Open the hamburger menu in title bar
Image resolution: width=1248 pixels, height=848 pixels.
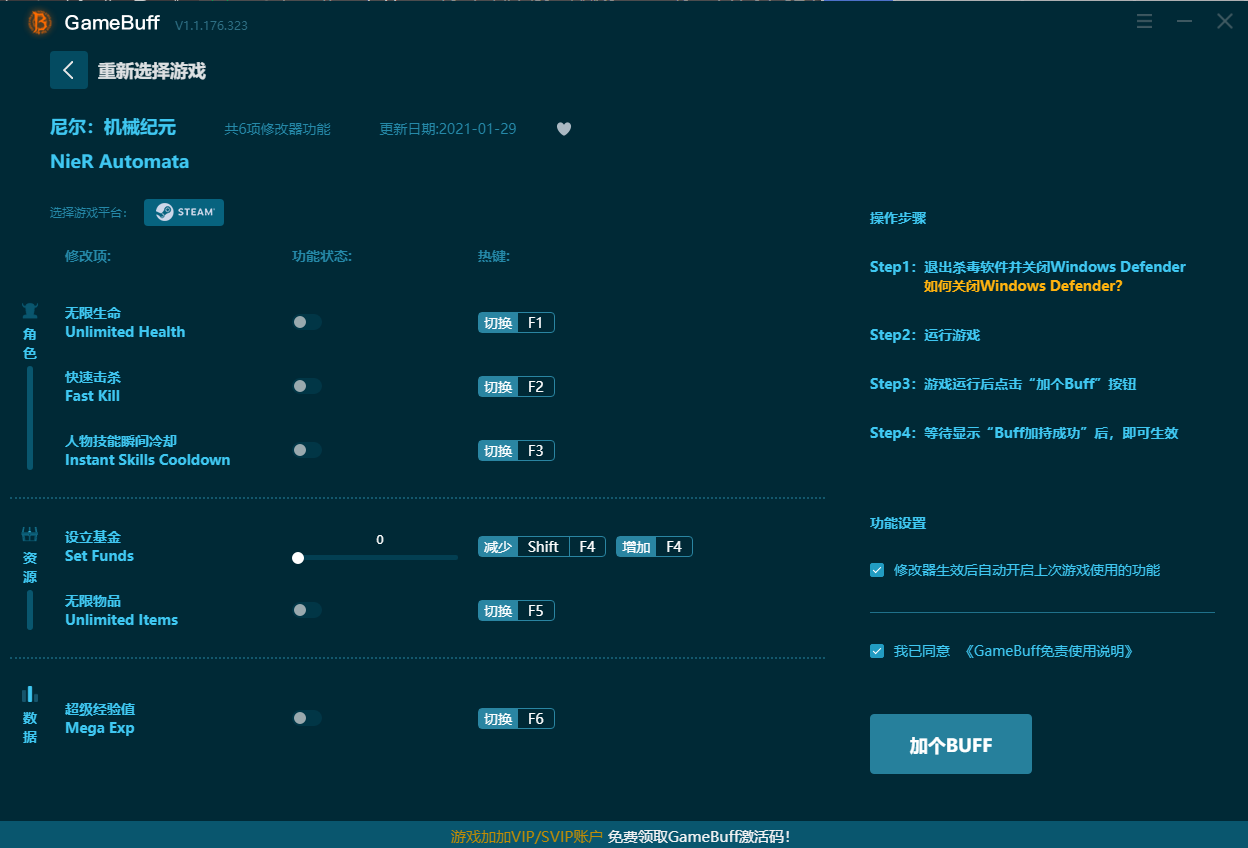[x=1145, y=21]
